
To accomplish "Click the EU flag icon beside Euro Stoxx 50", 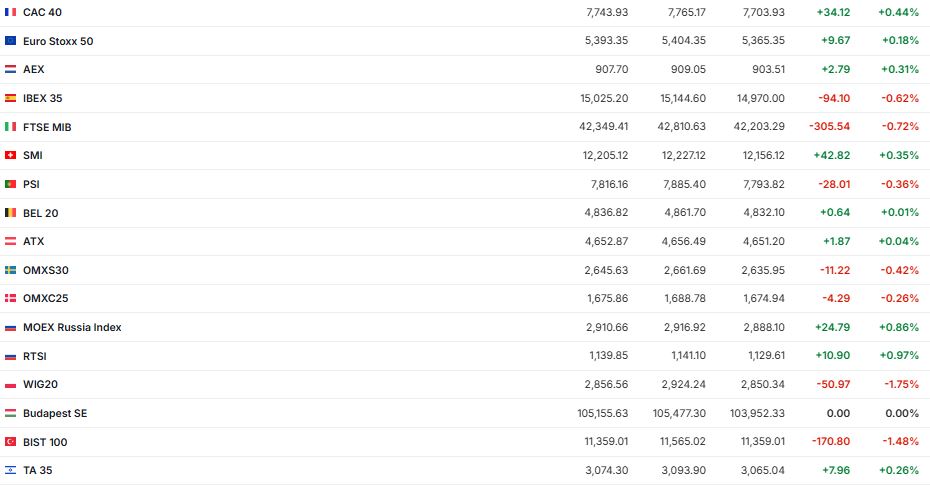I will pyautogui.click(x=10, y=41).
